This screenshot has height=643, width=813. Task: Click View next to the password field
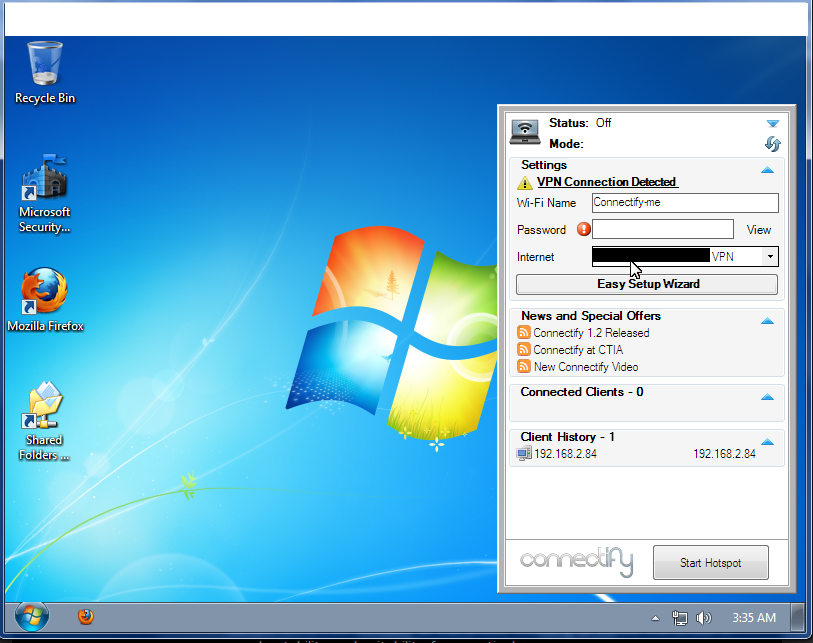759,230
